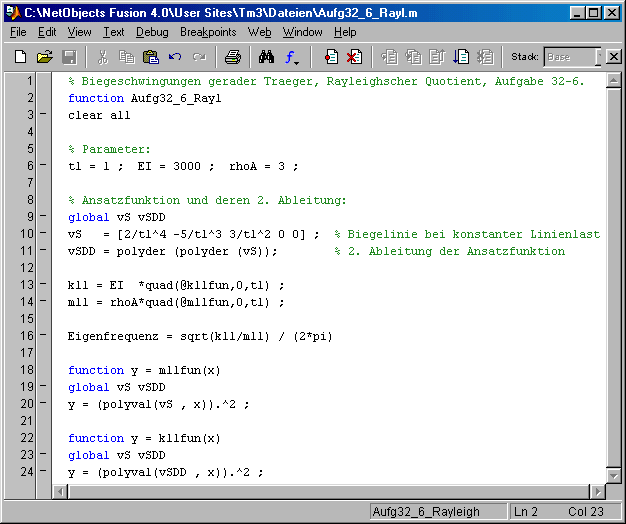The image size is (626, 524).
Task: Open the Debug menu
Action: pyautogui.click(x=152, y=32)
